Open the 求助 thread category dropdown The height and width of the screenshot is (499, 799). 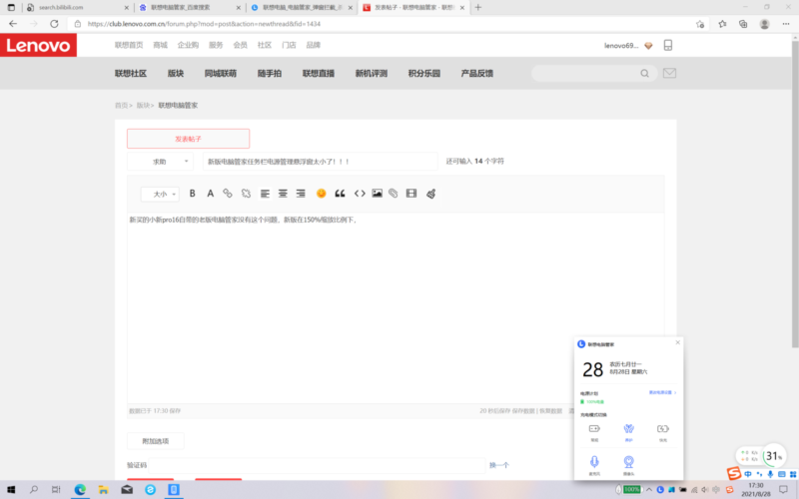click(x=160, y=161)
